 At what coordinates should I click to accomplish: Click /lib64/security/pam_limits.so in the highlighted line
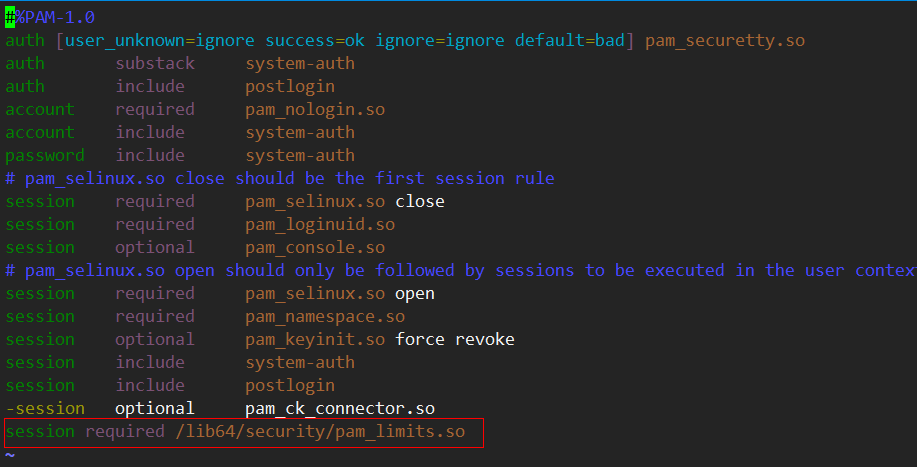(320, 432)
